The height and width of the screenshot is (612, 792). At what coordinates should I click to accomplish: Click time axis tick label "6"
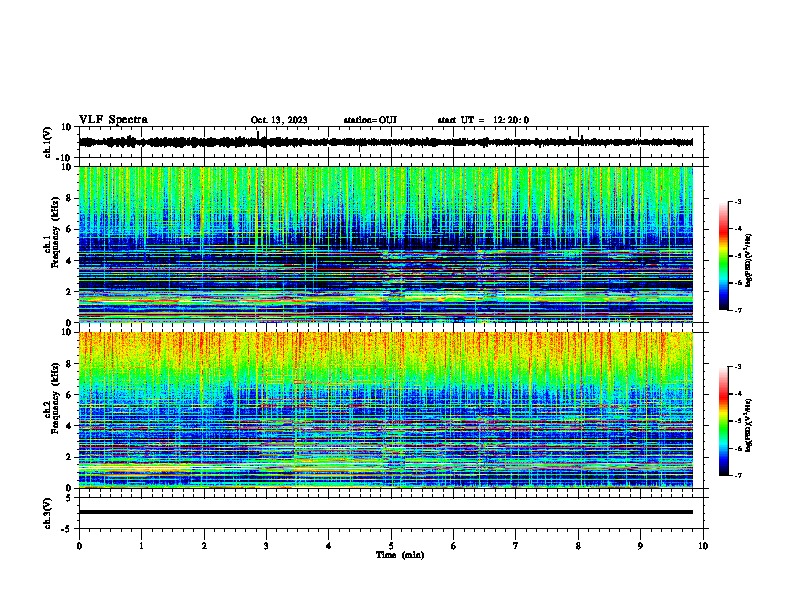[x=454, y=546]
